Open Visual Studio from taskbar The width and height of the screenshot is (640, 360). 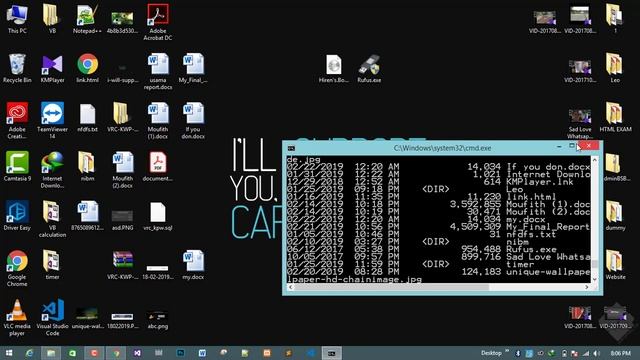point(137,353)
